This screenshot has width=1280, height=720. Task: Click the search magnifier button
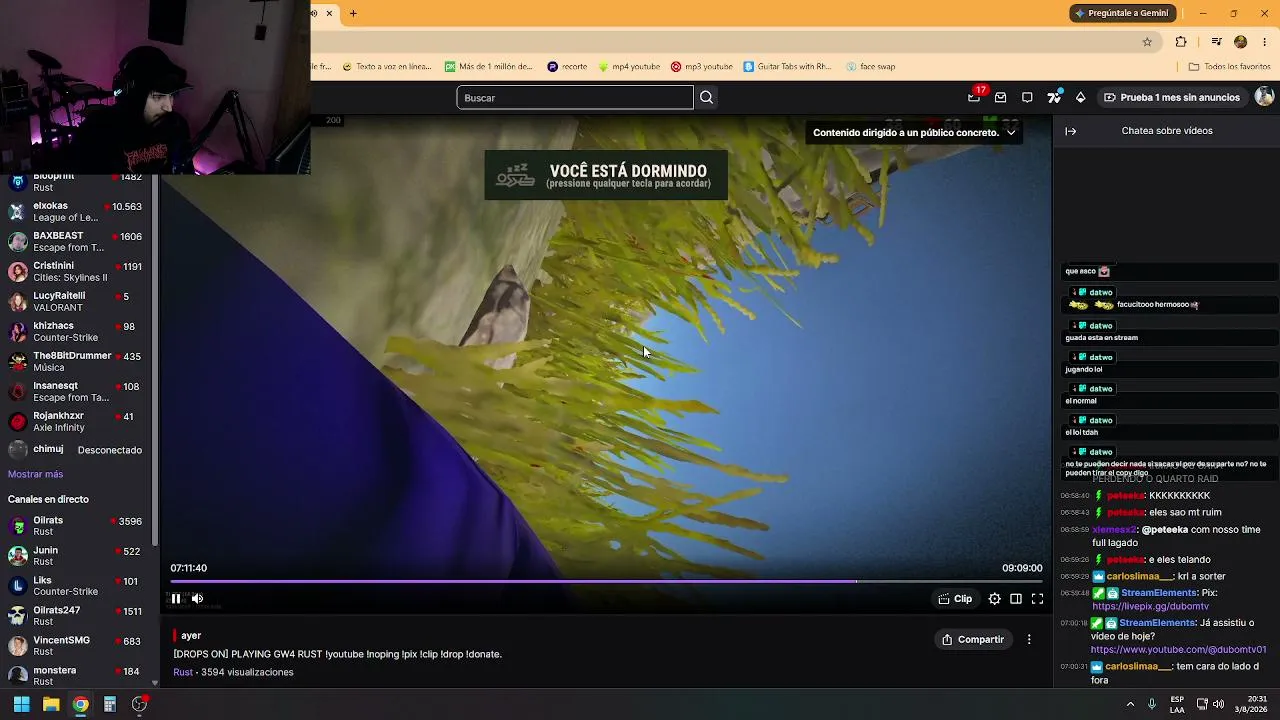[x=706, y=97]
